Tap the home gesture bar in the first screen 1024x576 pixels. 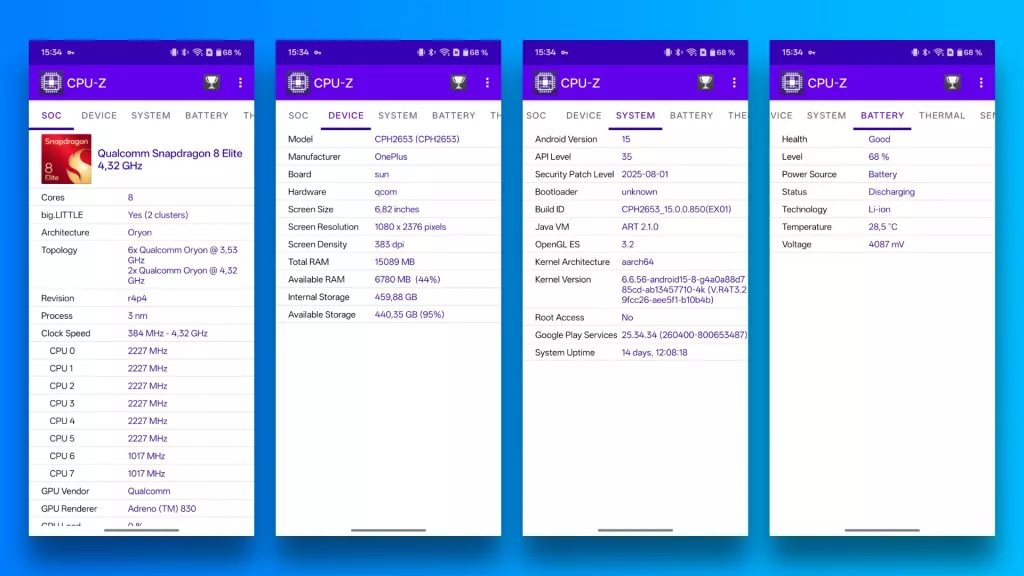141,530
